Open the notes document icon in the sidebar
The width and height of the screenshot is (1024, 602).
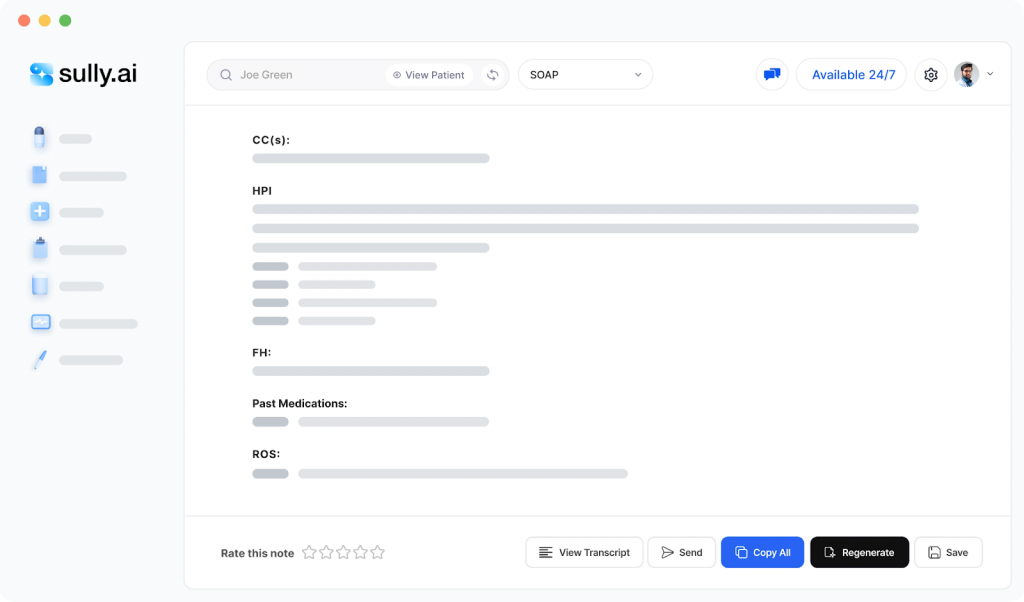(x=40, y=175)
